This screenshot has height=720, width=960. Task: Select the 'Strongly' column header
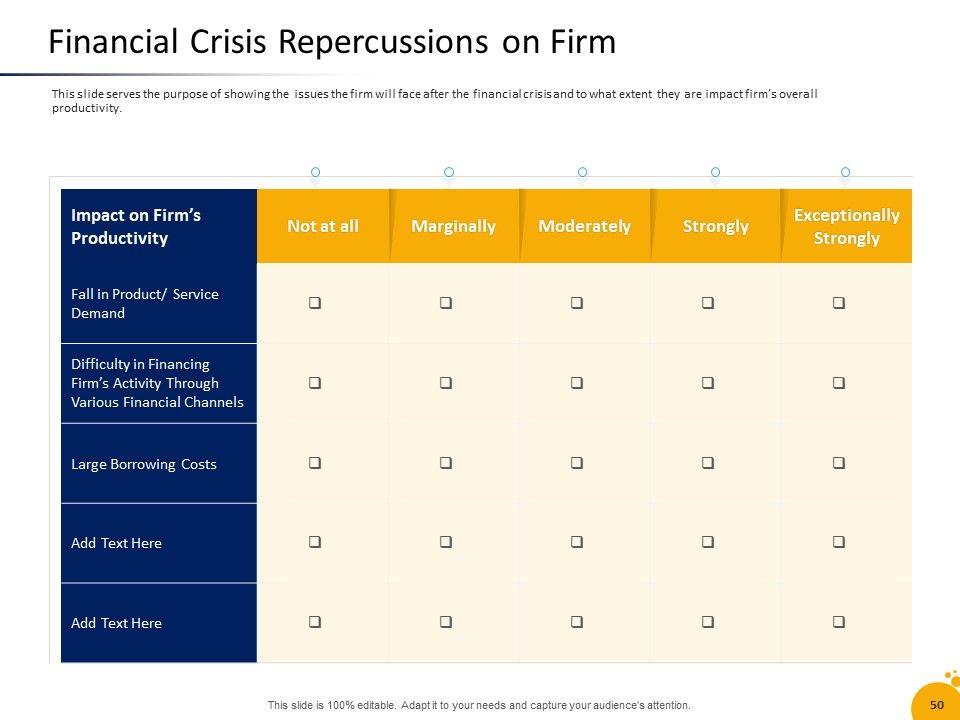pos(715,226)
